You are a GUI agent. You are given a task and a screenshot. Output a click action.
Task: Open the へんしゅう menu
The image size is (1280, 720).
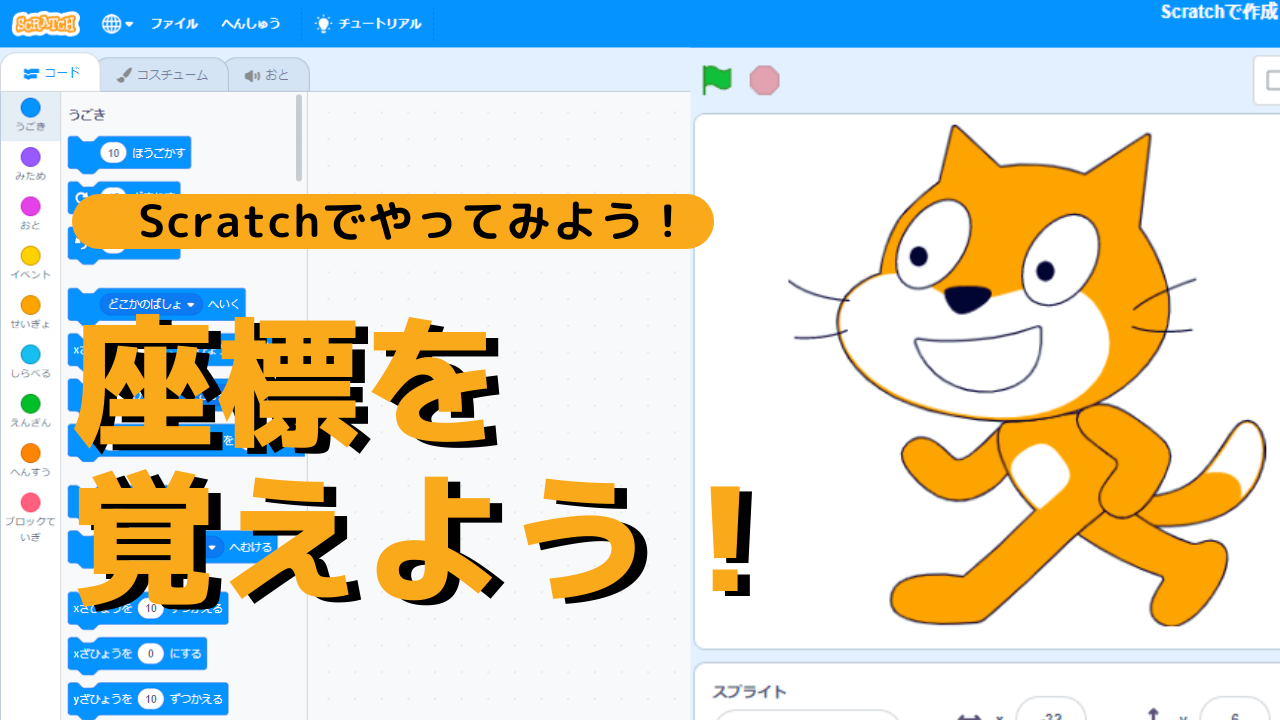tap(251, 23)
